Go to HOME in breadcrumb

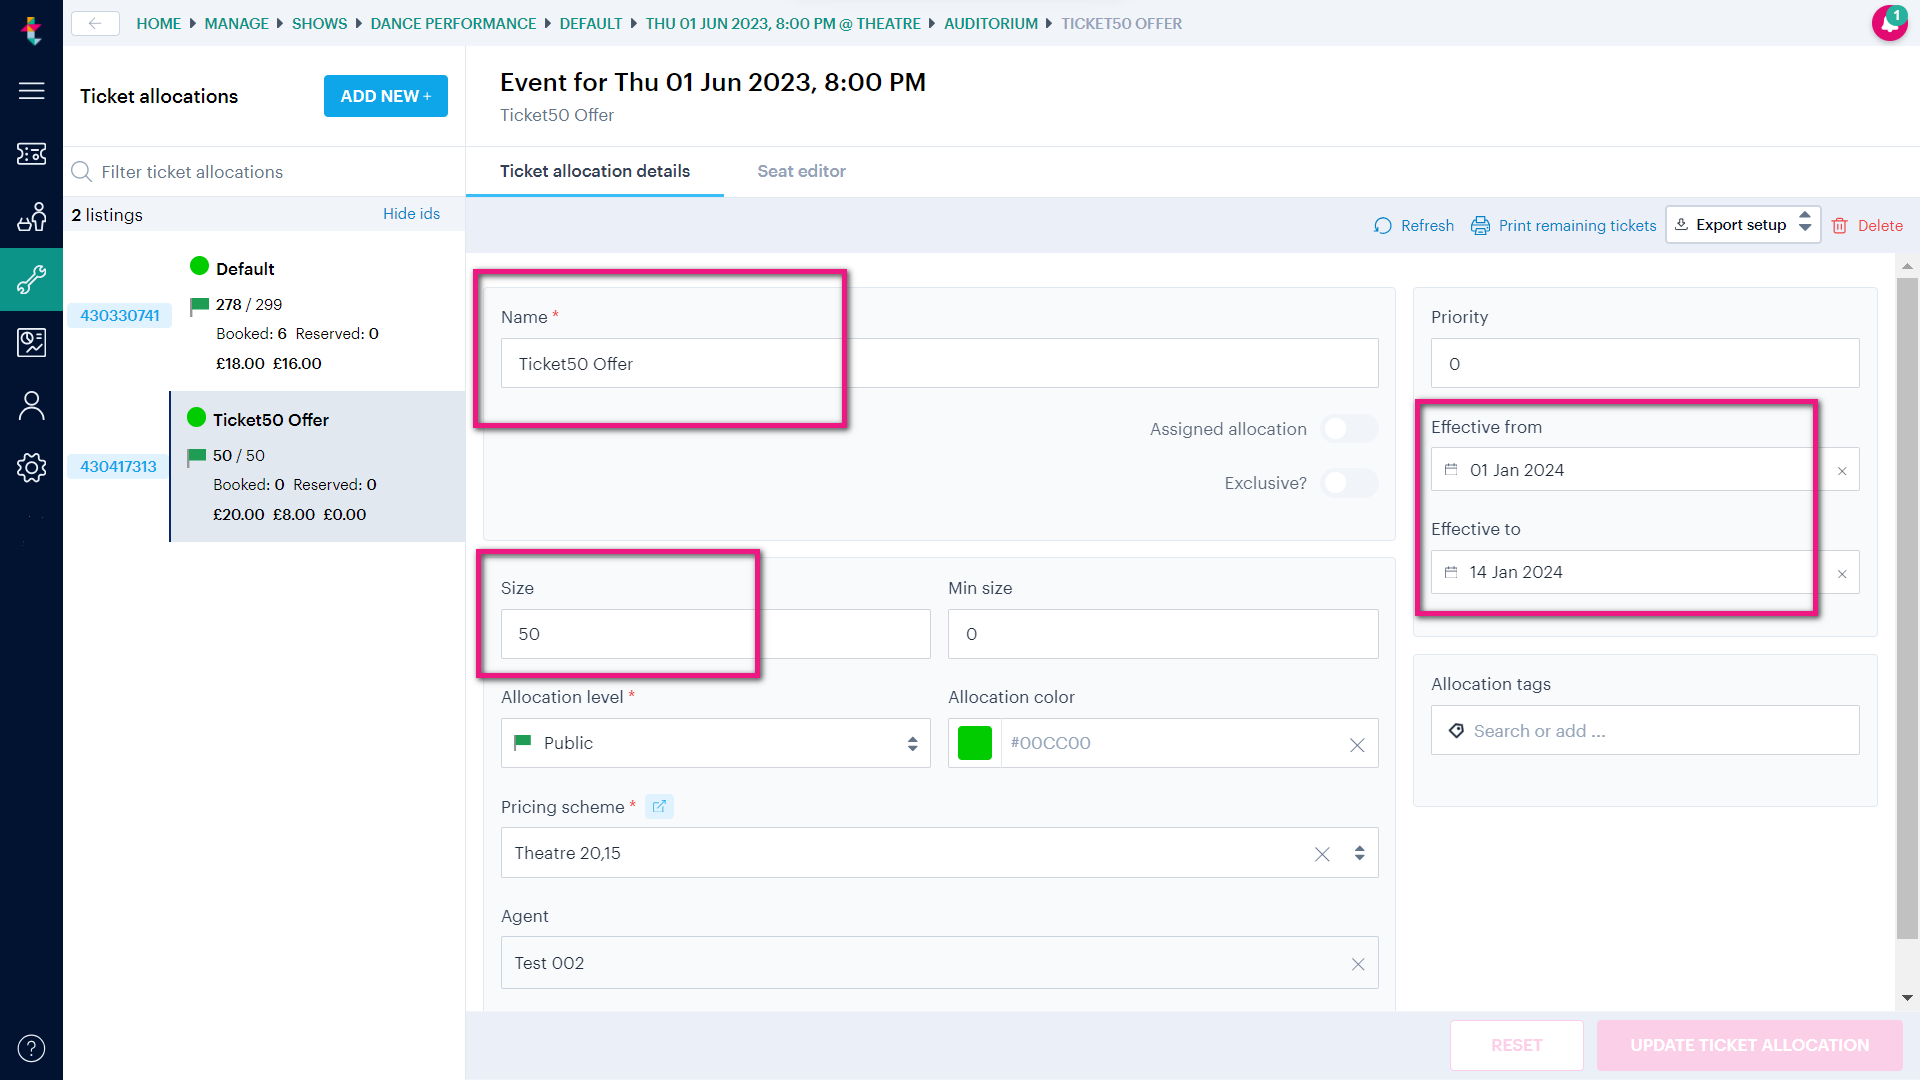159,23
